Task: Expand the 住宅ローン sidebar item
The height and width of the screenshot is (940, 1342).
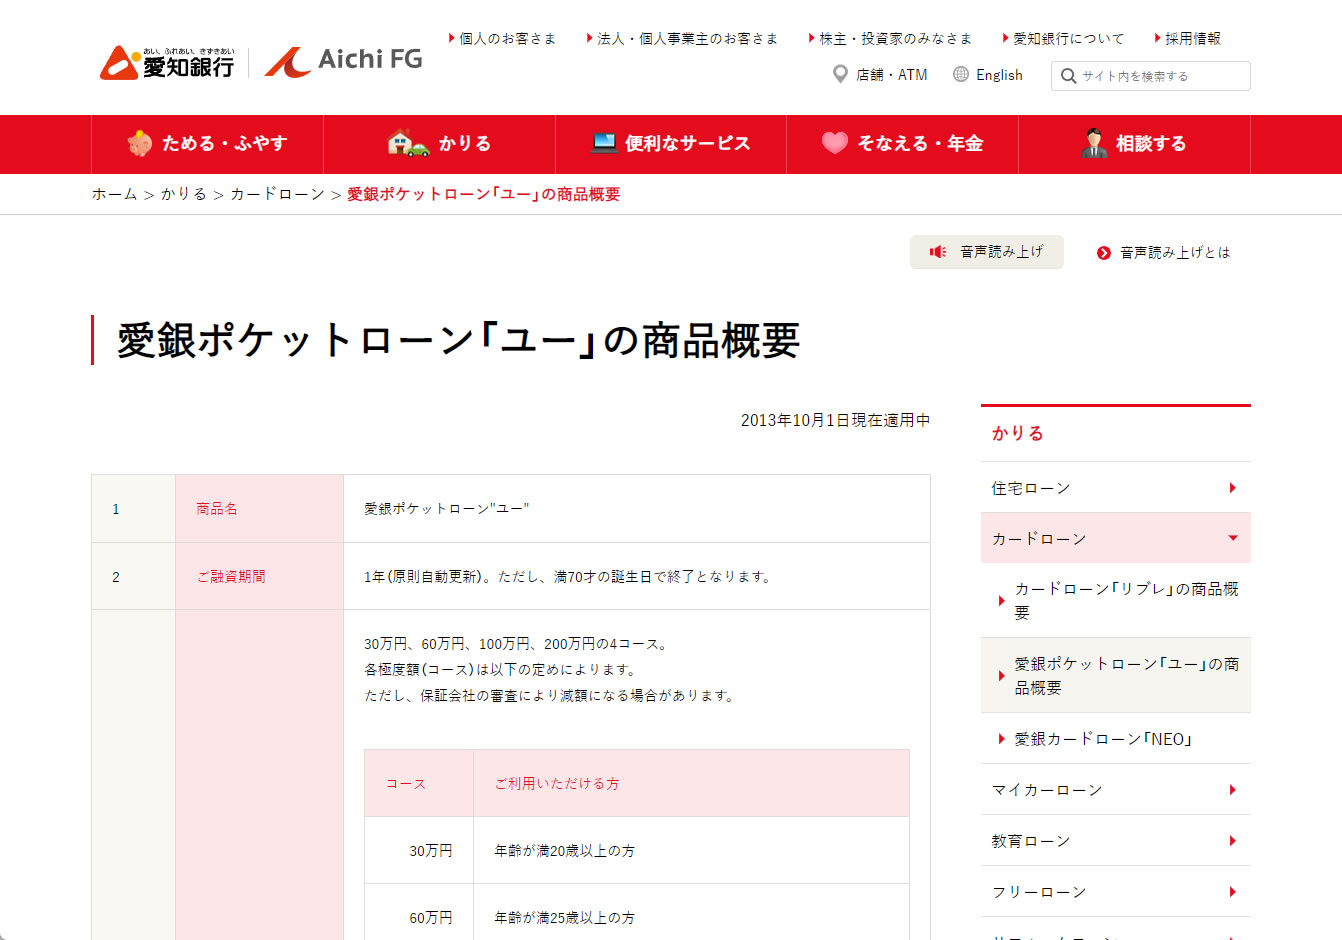Action: [1115, 488]
